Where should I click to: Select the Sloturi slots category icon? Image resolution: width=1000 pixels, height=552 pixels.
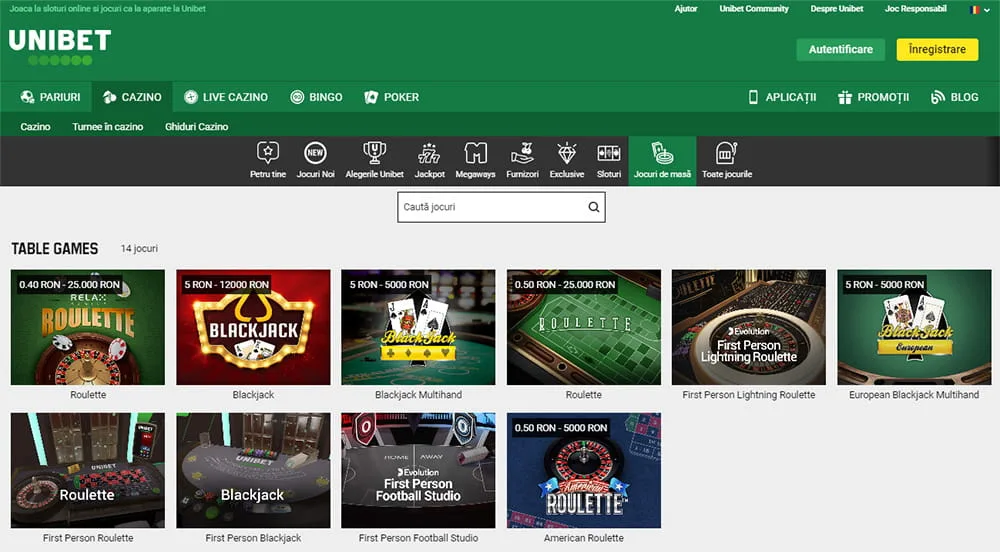tap(608, 154)
